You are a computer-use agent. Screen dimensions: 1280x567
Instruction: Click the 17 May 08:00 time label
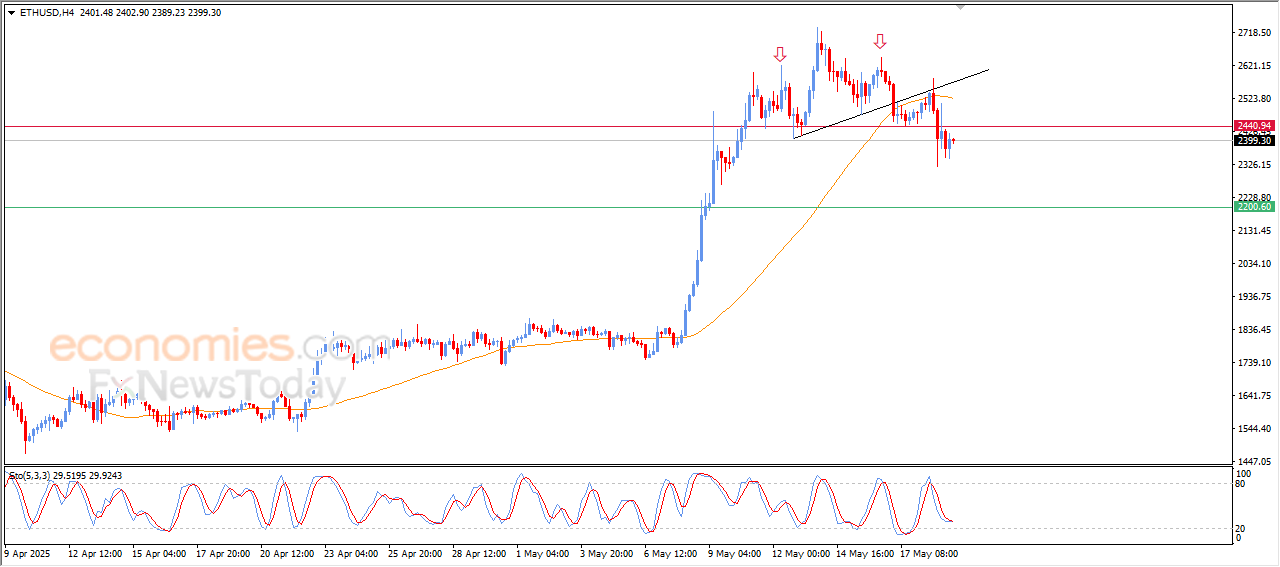point(930,552)
